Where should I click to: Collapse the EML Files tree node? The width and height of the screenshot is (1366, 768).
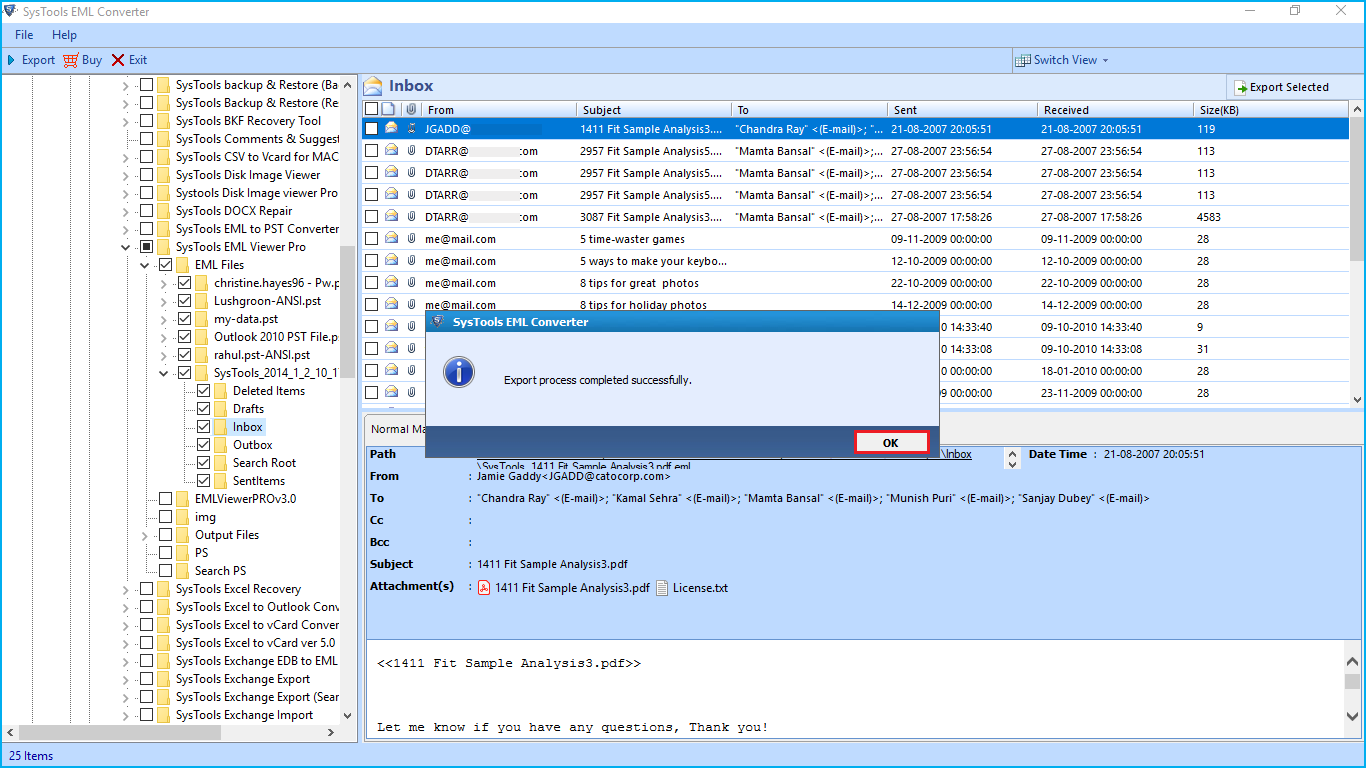[145, 265]
